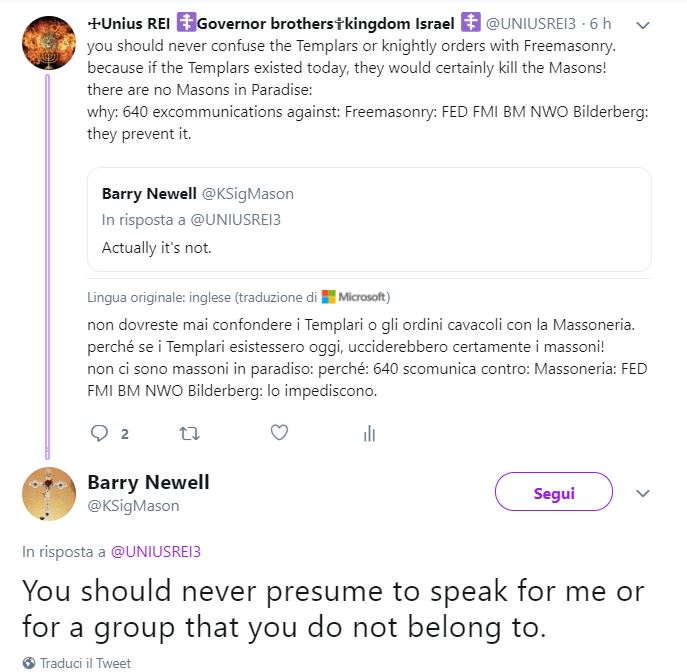Click Barry Newell's name inside the quoted tweet
This screenshot has height=672, width=687.
[149, 193]
